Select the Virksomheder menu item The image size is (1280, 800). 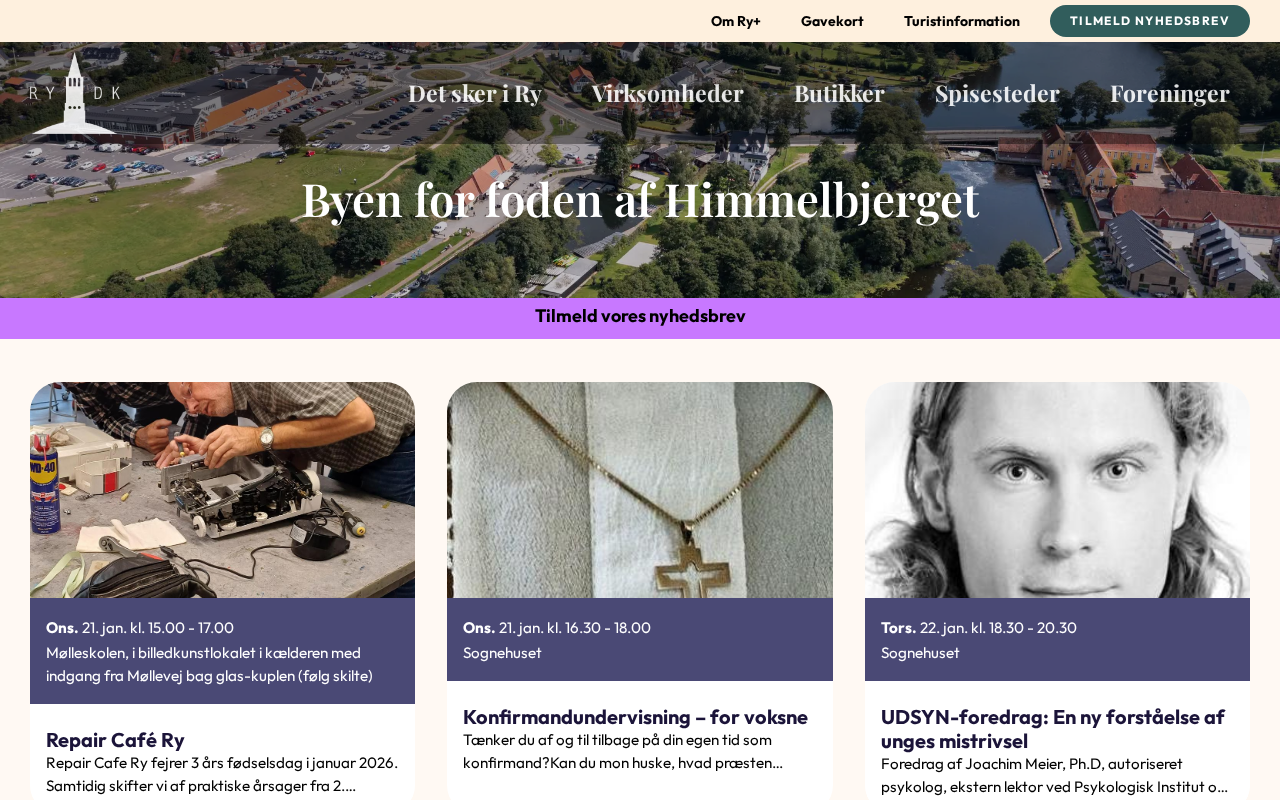click(668, 93)
